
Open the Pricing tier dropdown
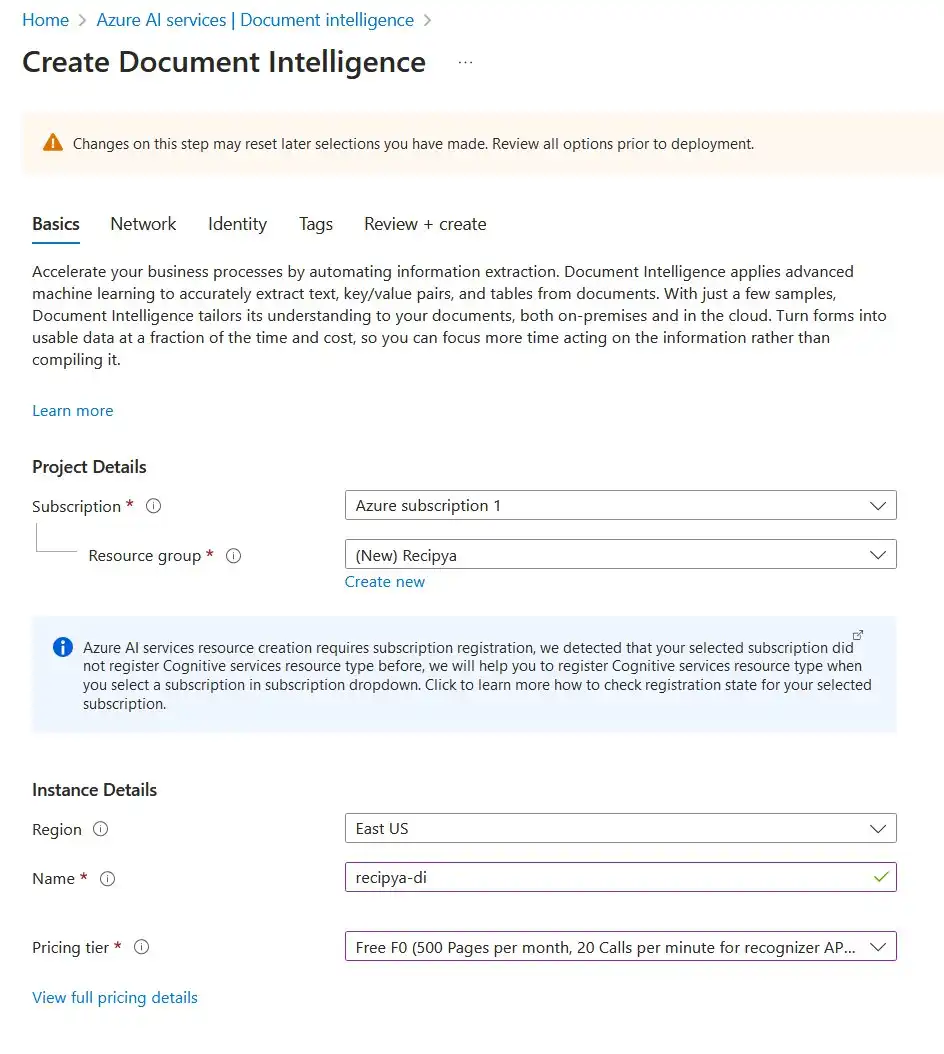[x=620, y=947]
